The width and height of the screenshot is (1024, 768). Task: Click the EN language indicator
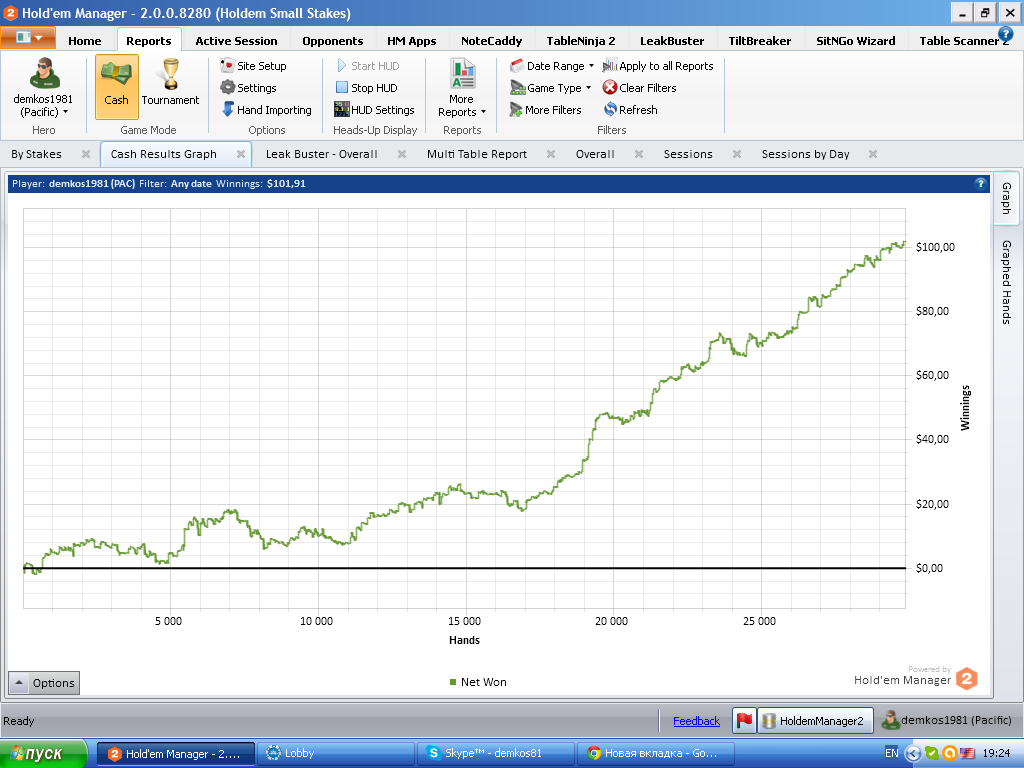pos(891,754)
